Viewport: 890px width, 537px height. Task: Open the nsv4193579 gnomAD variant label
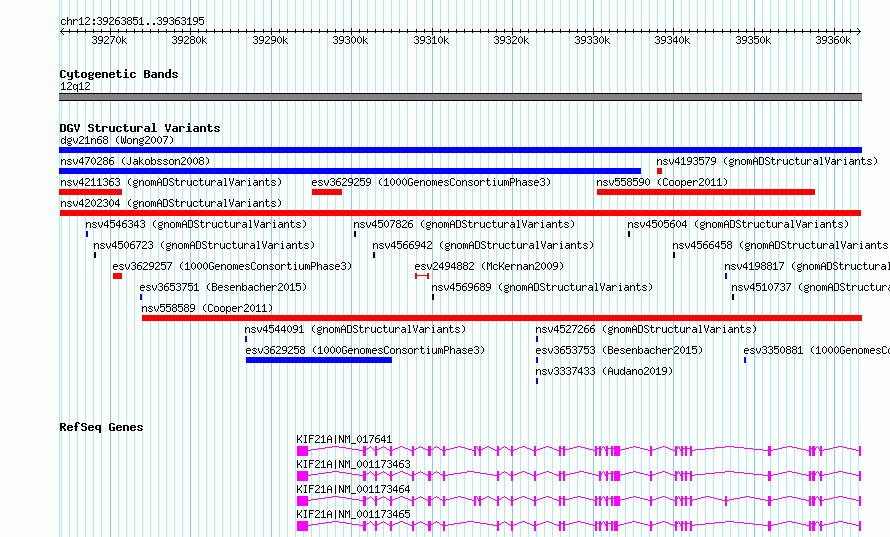(x=767, y=161)
